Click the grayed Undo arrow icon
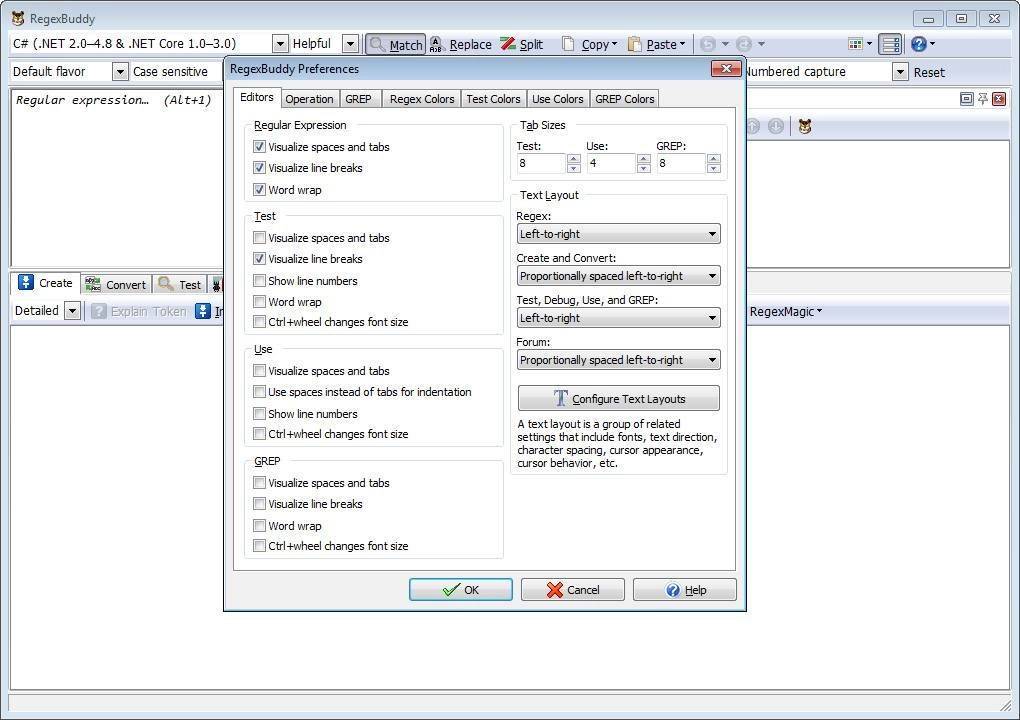 tap(708, 44)
